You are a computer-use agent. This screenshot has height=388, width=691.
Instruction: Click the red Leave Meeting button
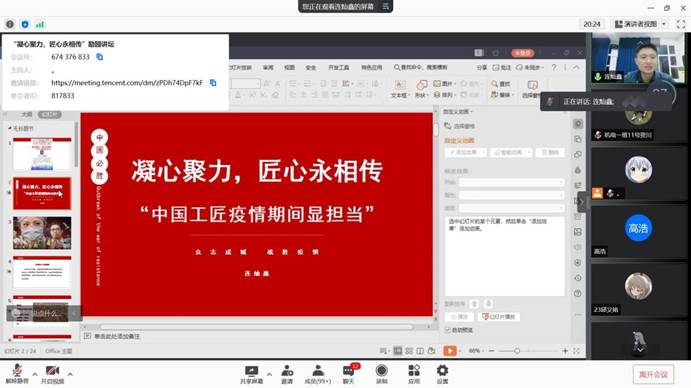pos(654,374)
